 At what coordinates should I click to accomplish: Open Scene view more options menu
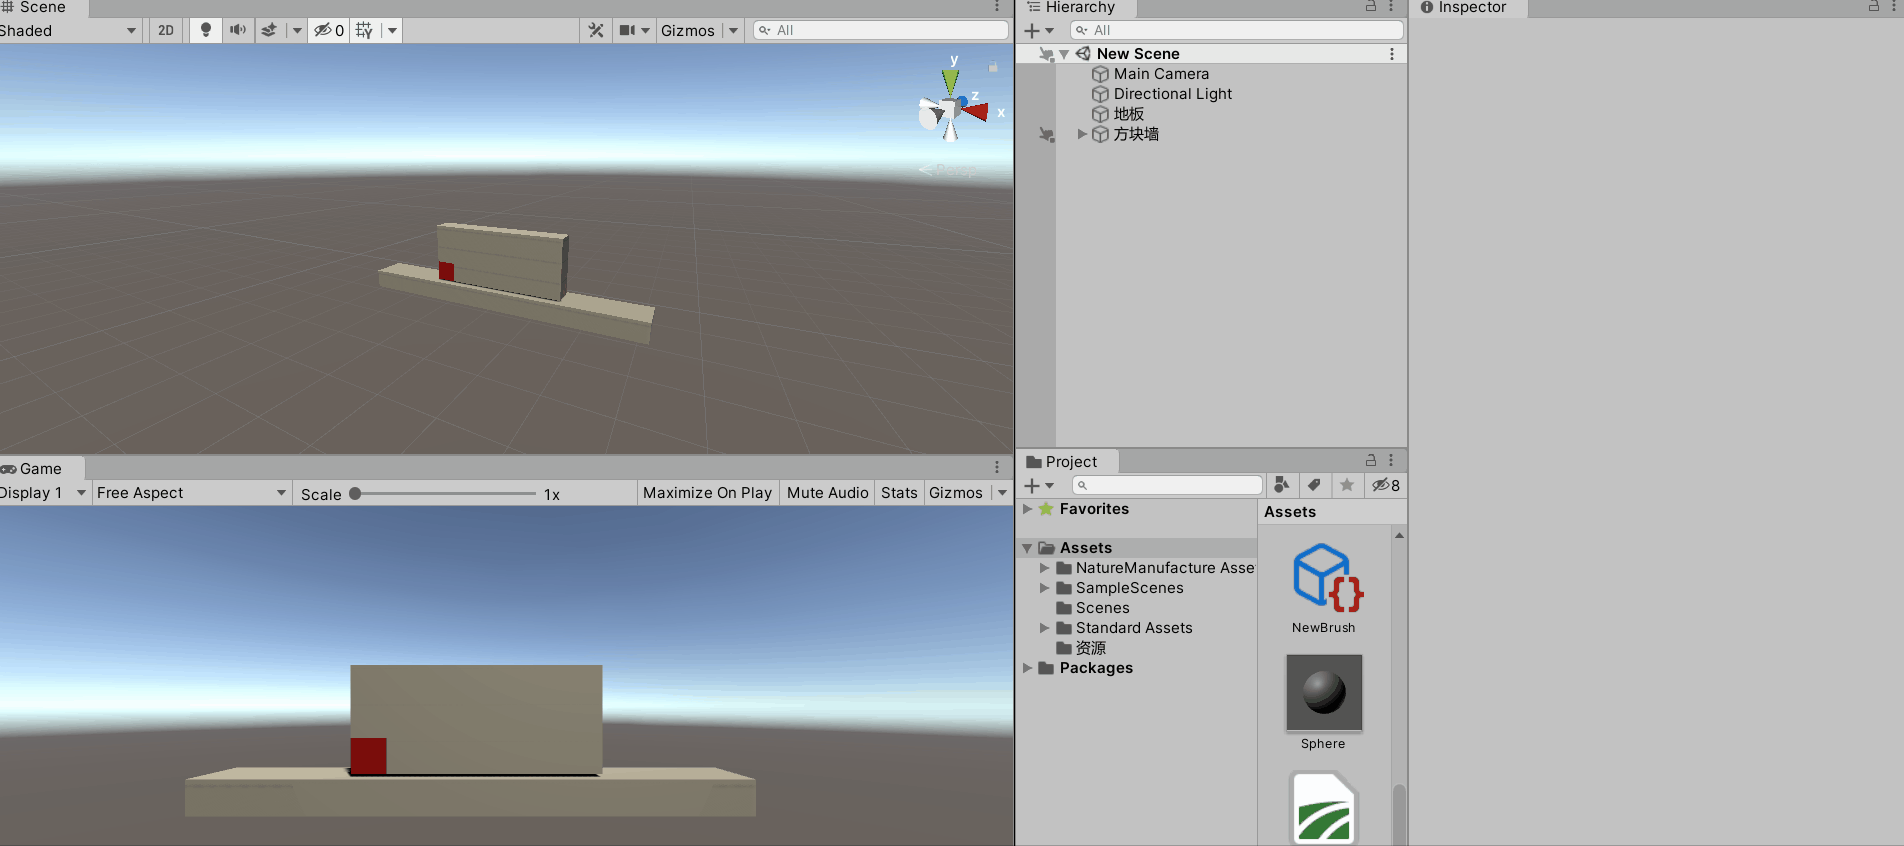click(997, 7)
